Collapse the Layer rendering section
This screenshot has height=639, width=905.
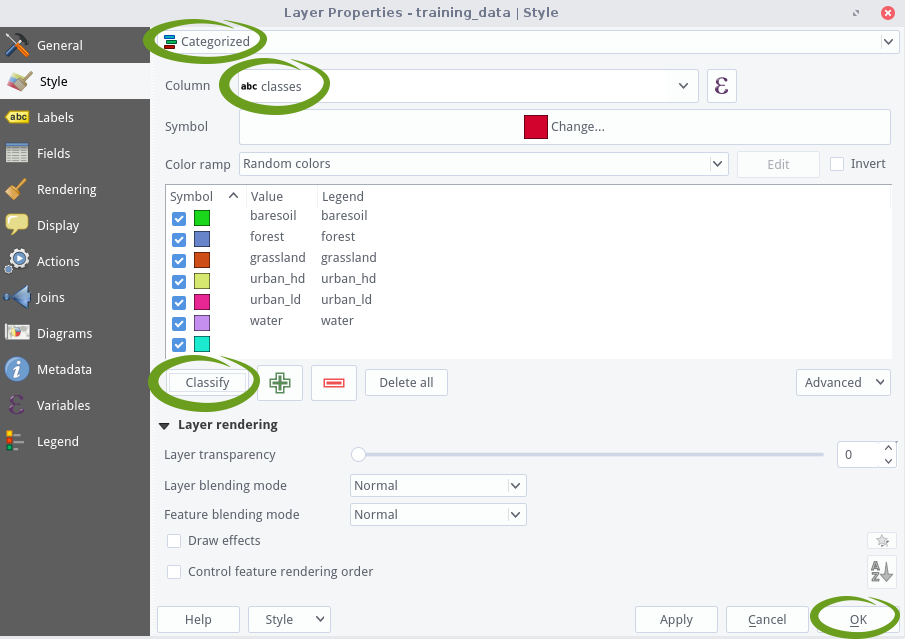pos(164,425)
